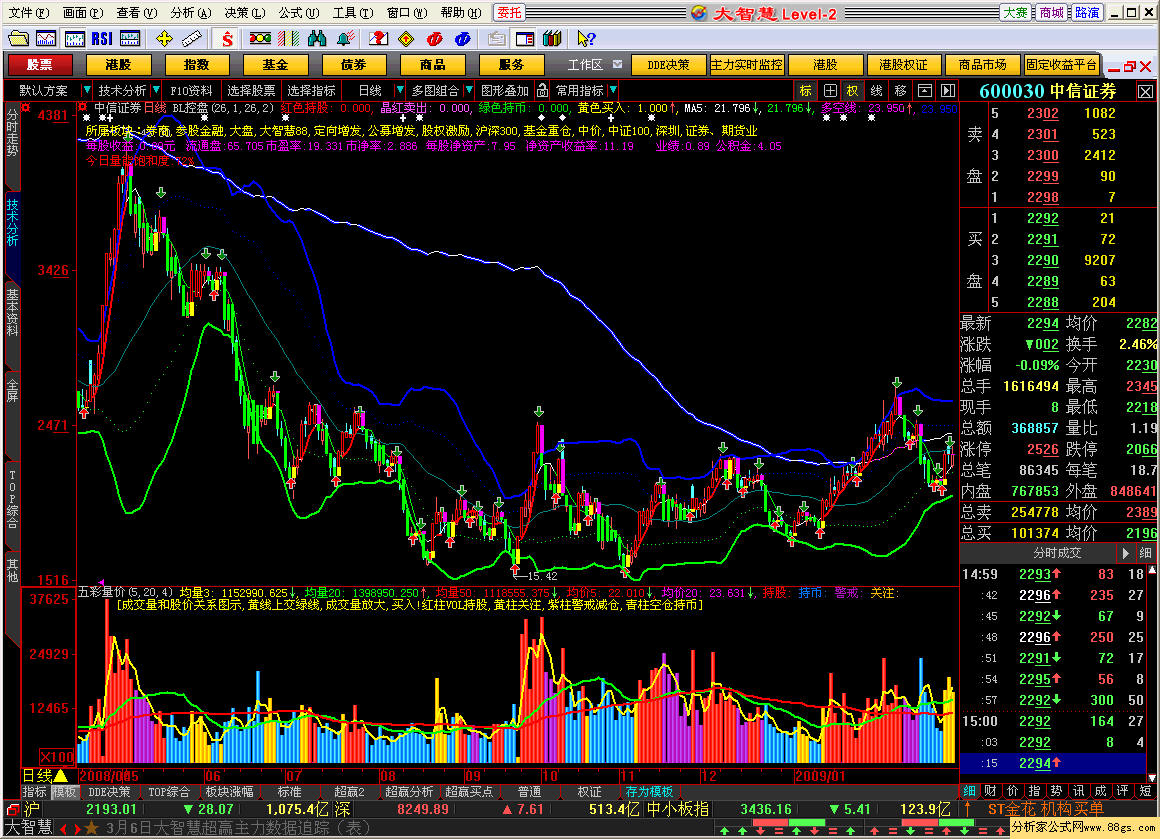Click the traffic light signal icon
Screen dimensions: 1160x839
pyautogui.click(x=260, y=38)
